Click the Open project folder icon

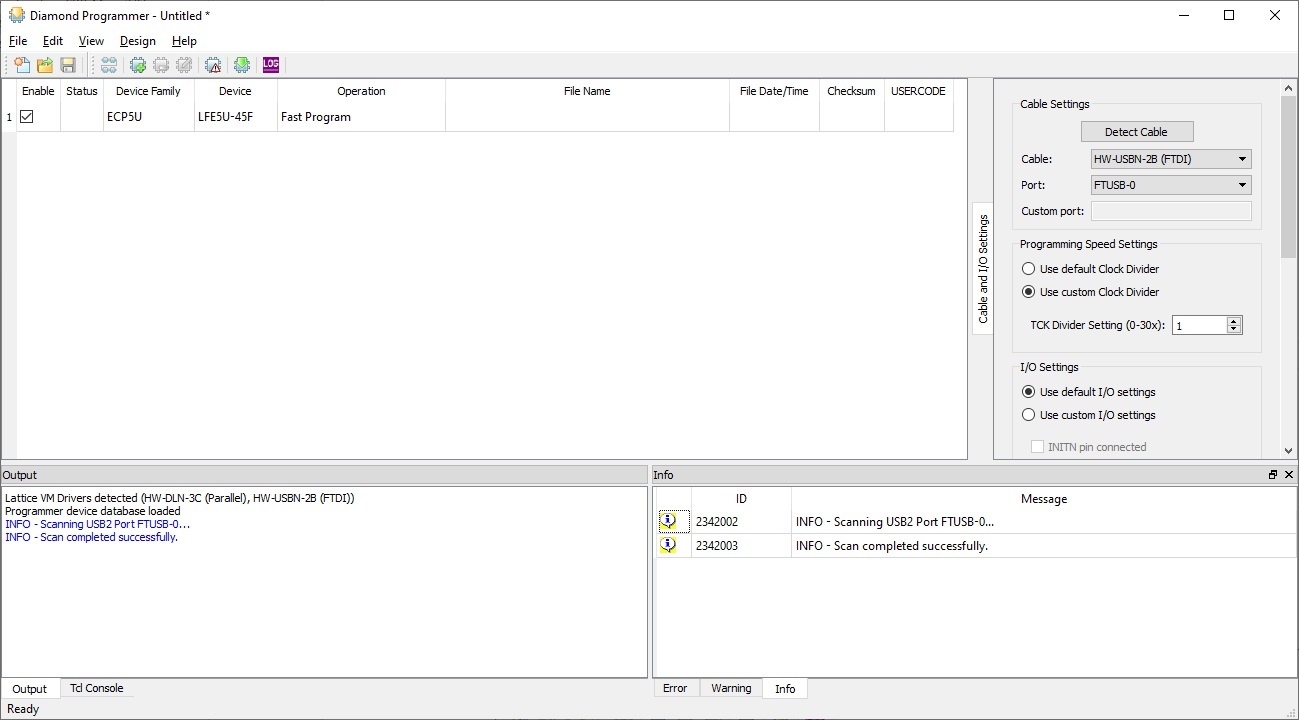click(x=45, y=65)
